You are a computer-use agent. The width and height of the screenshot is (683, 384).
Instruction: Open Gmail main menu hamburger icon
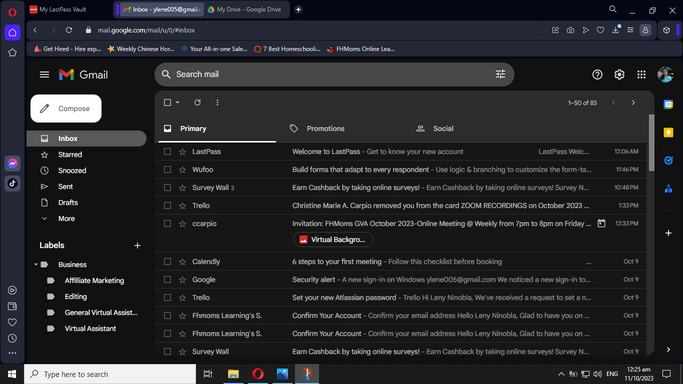(x=44, y=75)
